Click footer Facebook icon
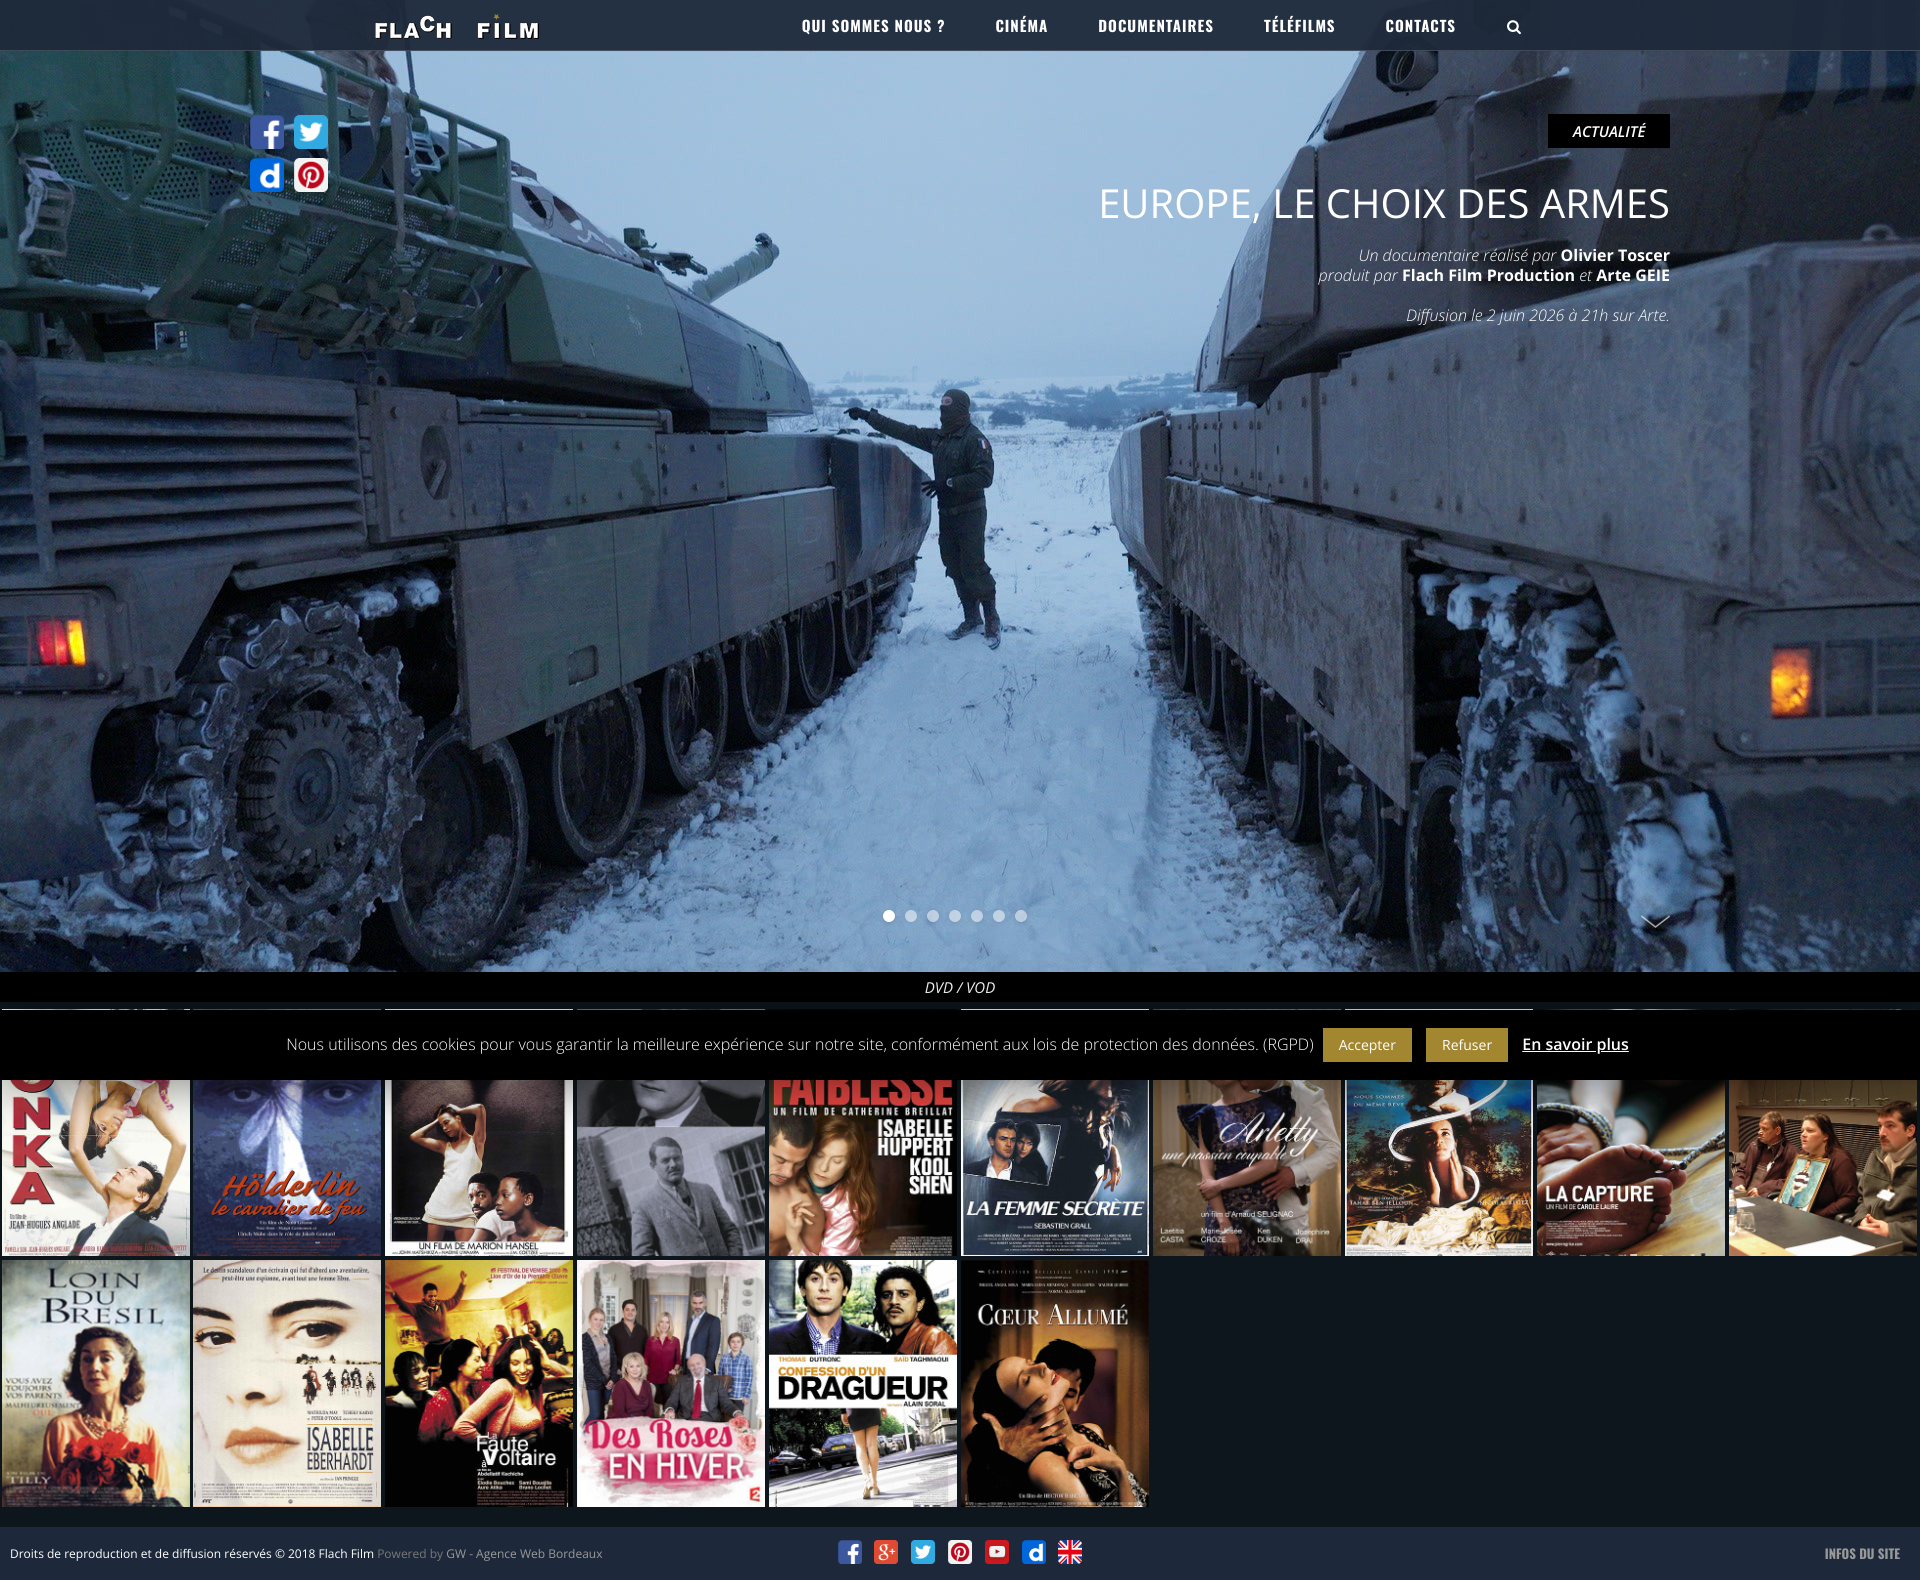This screenshot has width=1920, height=1580. [850, 1552]
